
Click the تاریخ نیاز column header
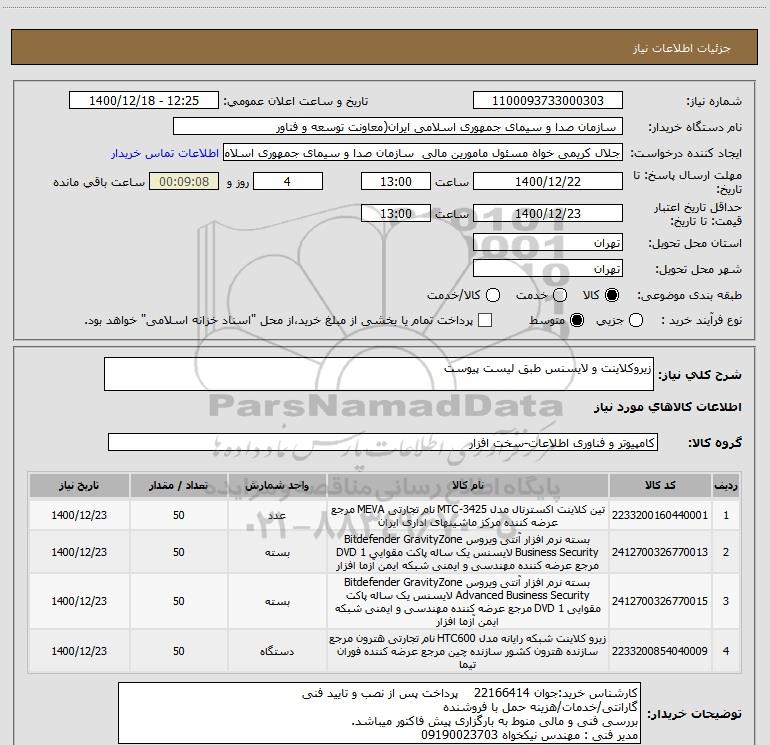tap(79, 485)
